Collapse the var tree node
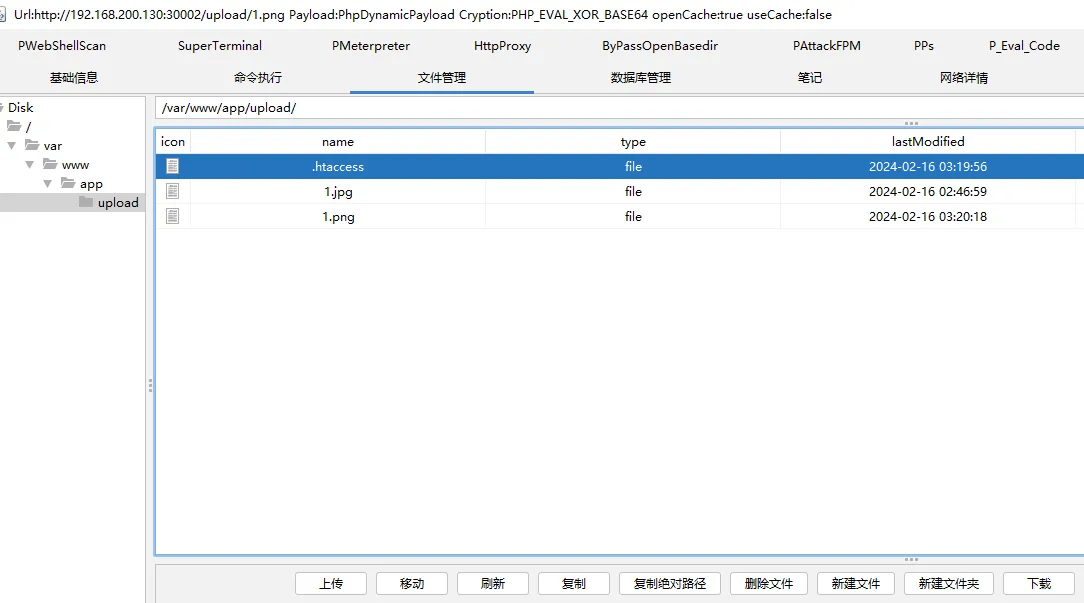Viewport: 1084px width, 603px height. click(12, 146)
